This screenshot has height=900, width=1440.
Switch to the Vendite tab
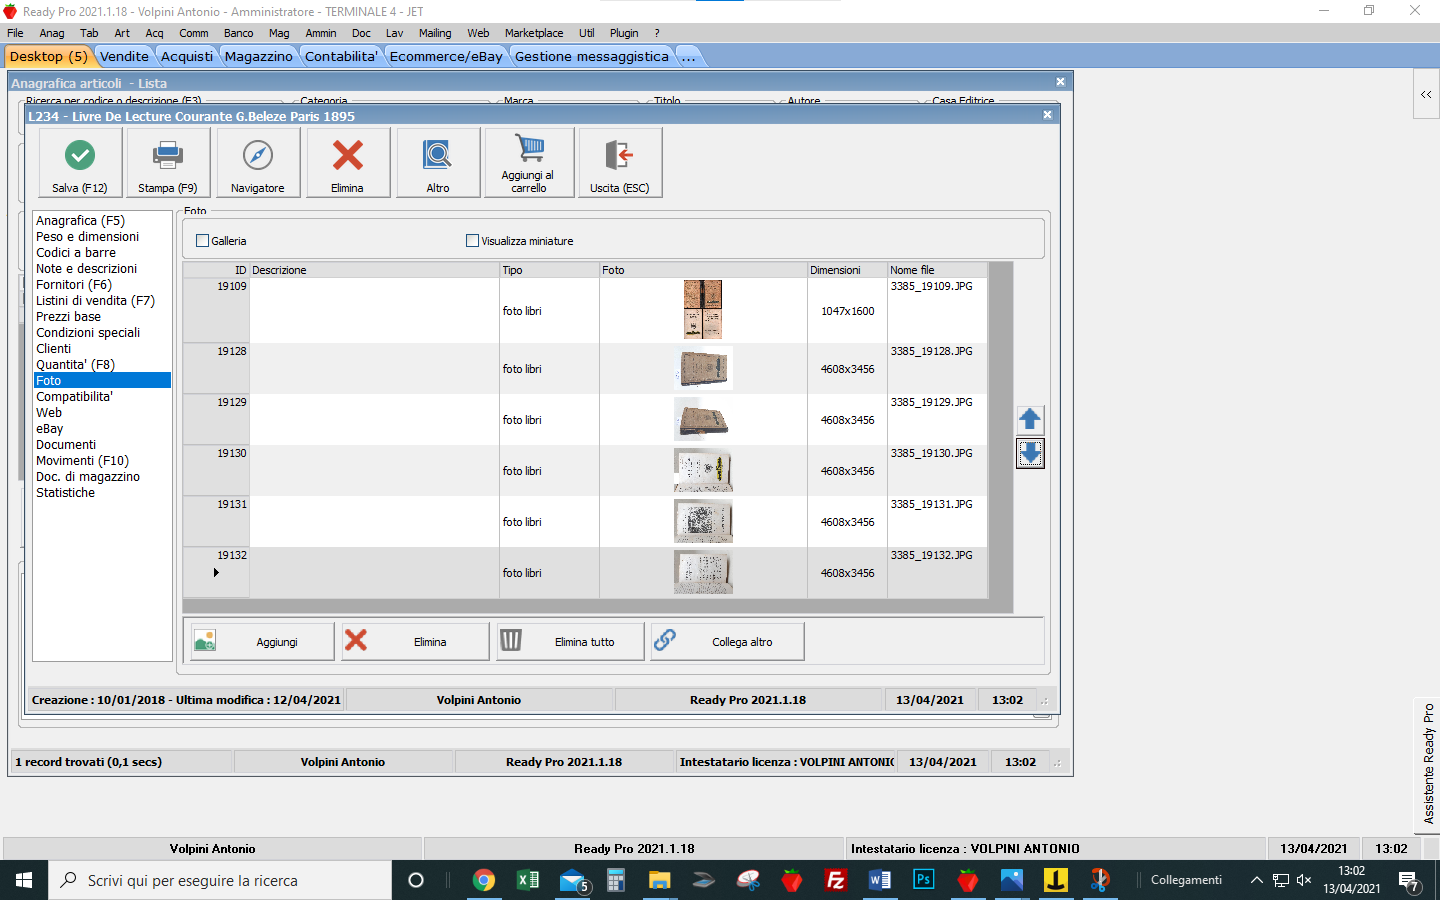(125, 56)
